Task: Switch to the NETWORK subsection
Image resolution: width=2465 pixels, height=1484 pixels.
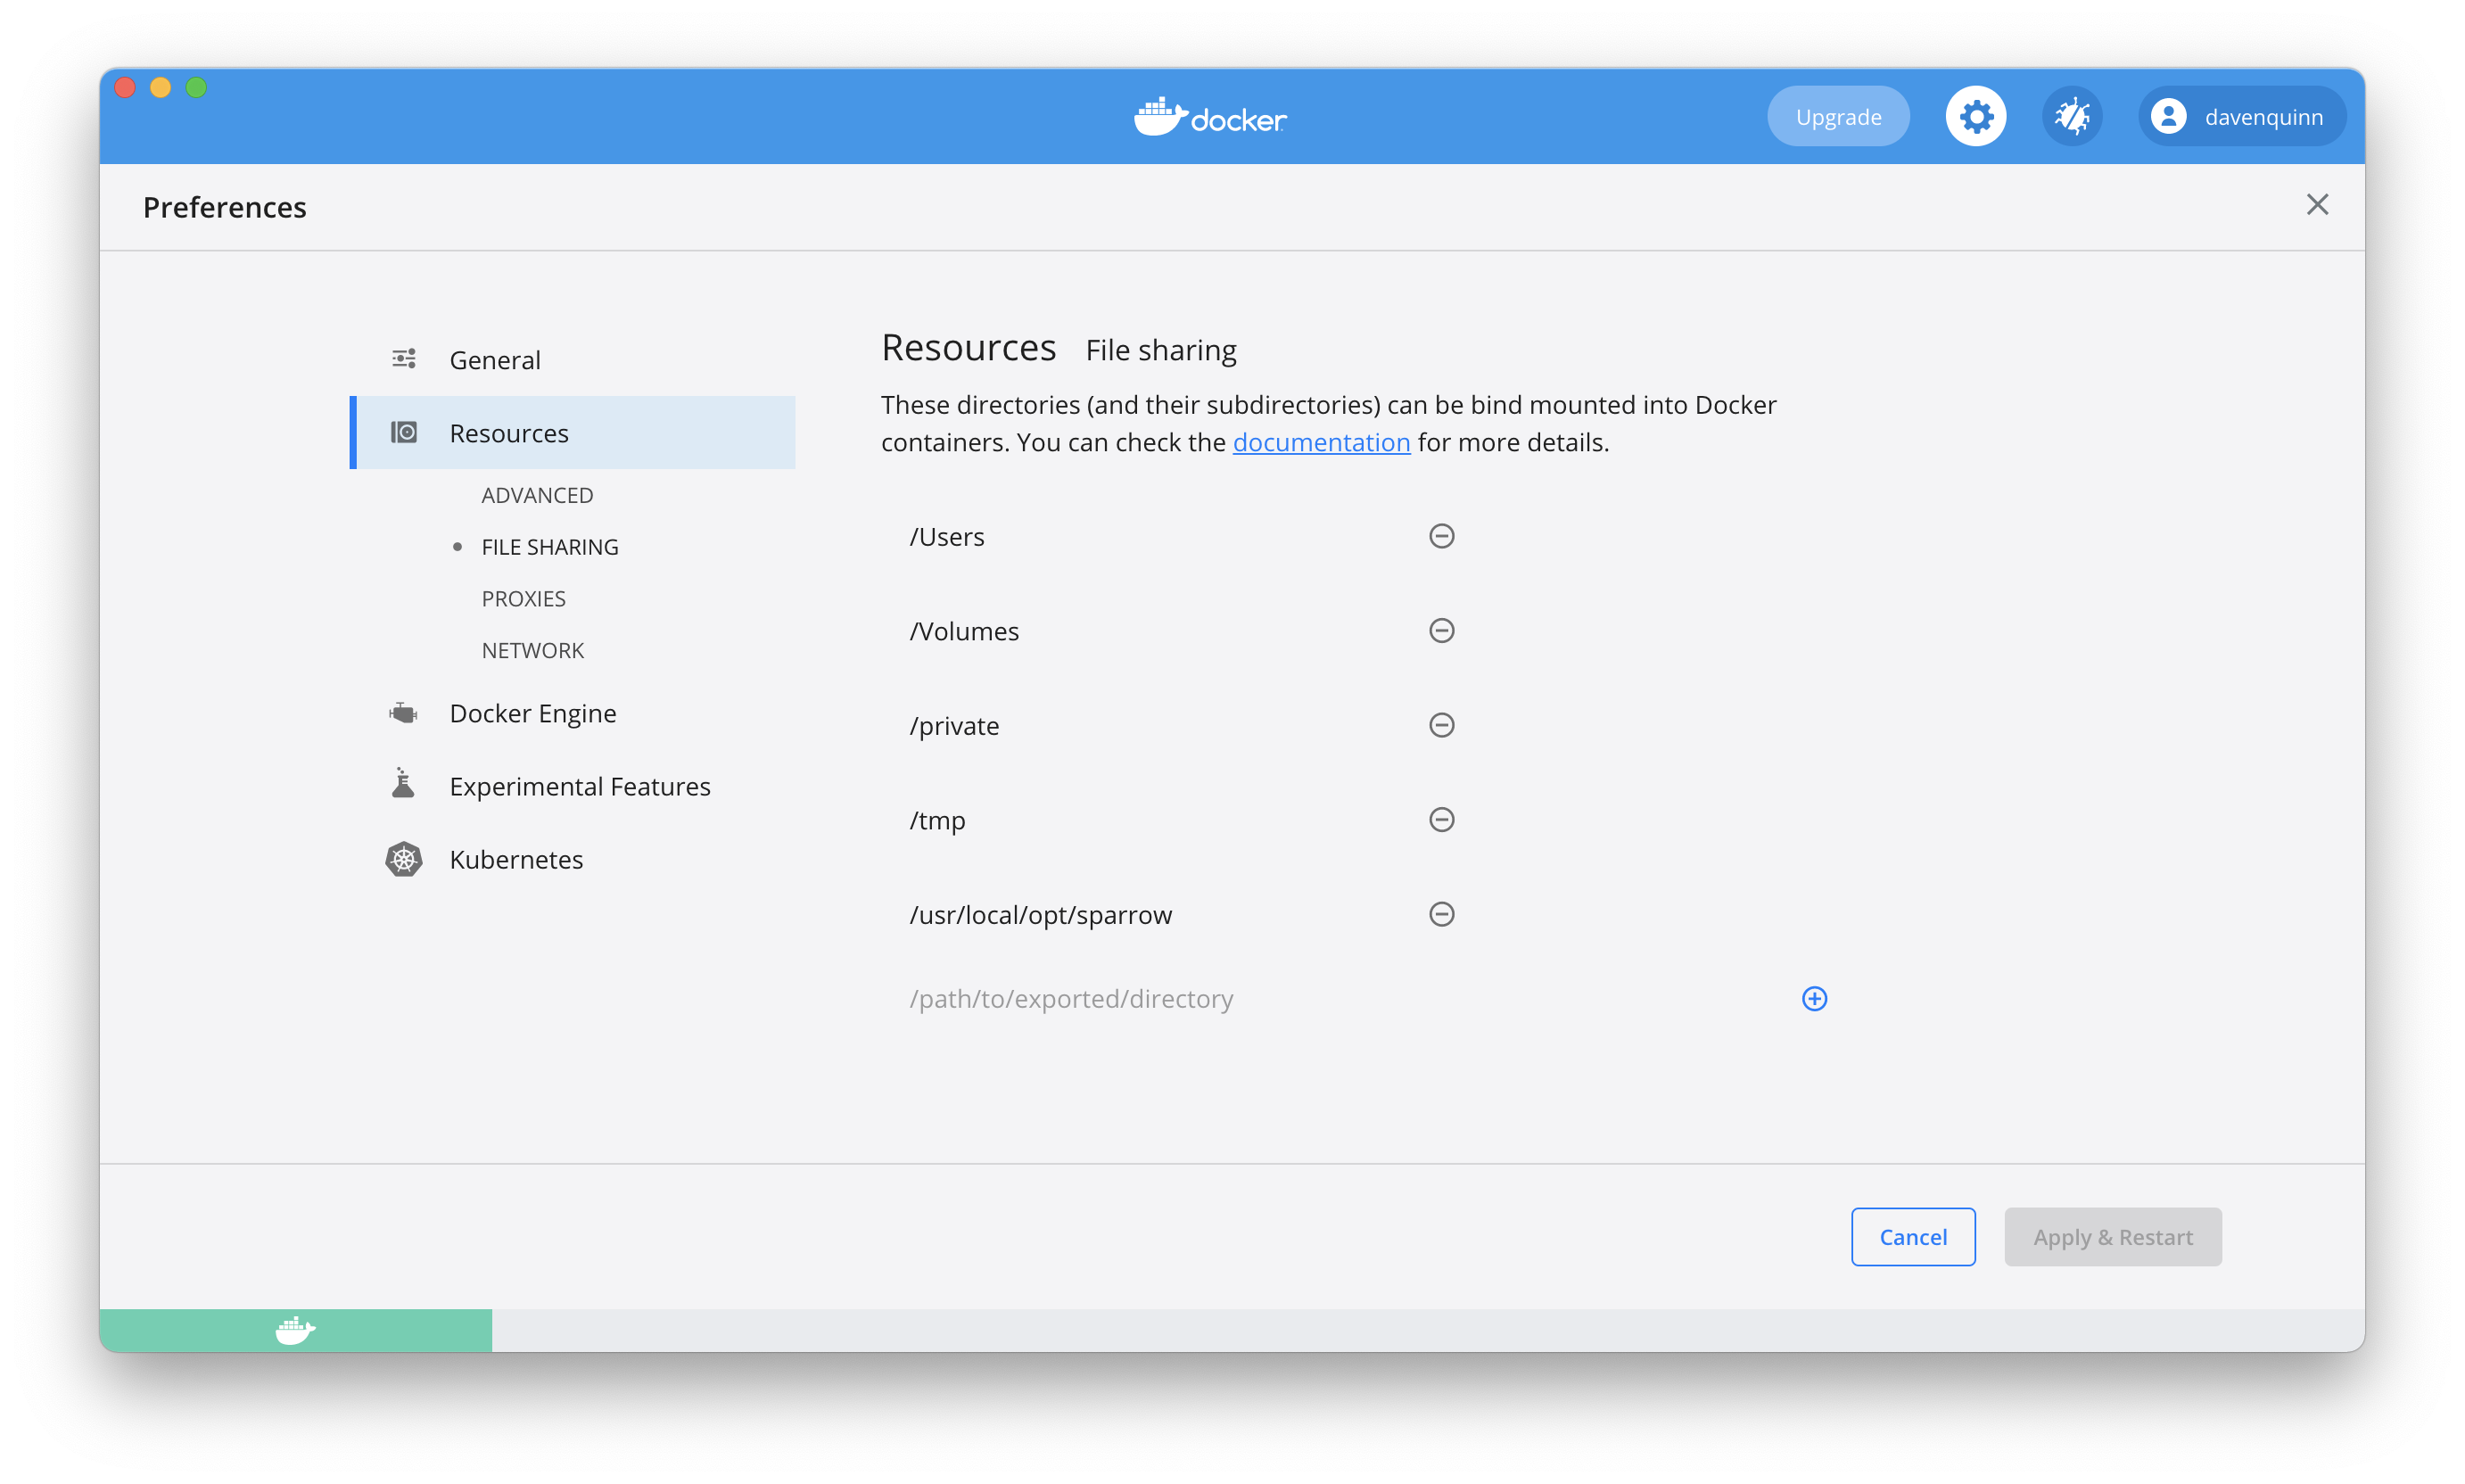Action: pyautogui.click(x=532, y=650)
